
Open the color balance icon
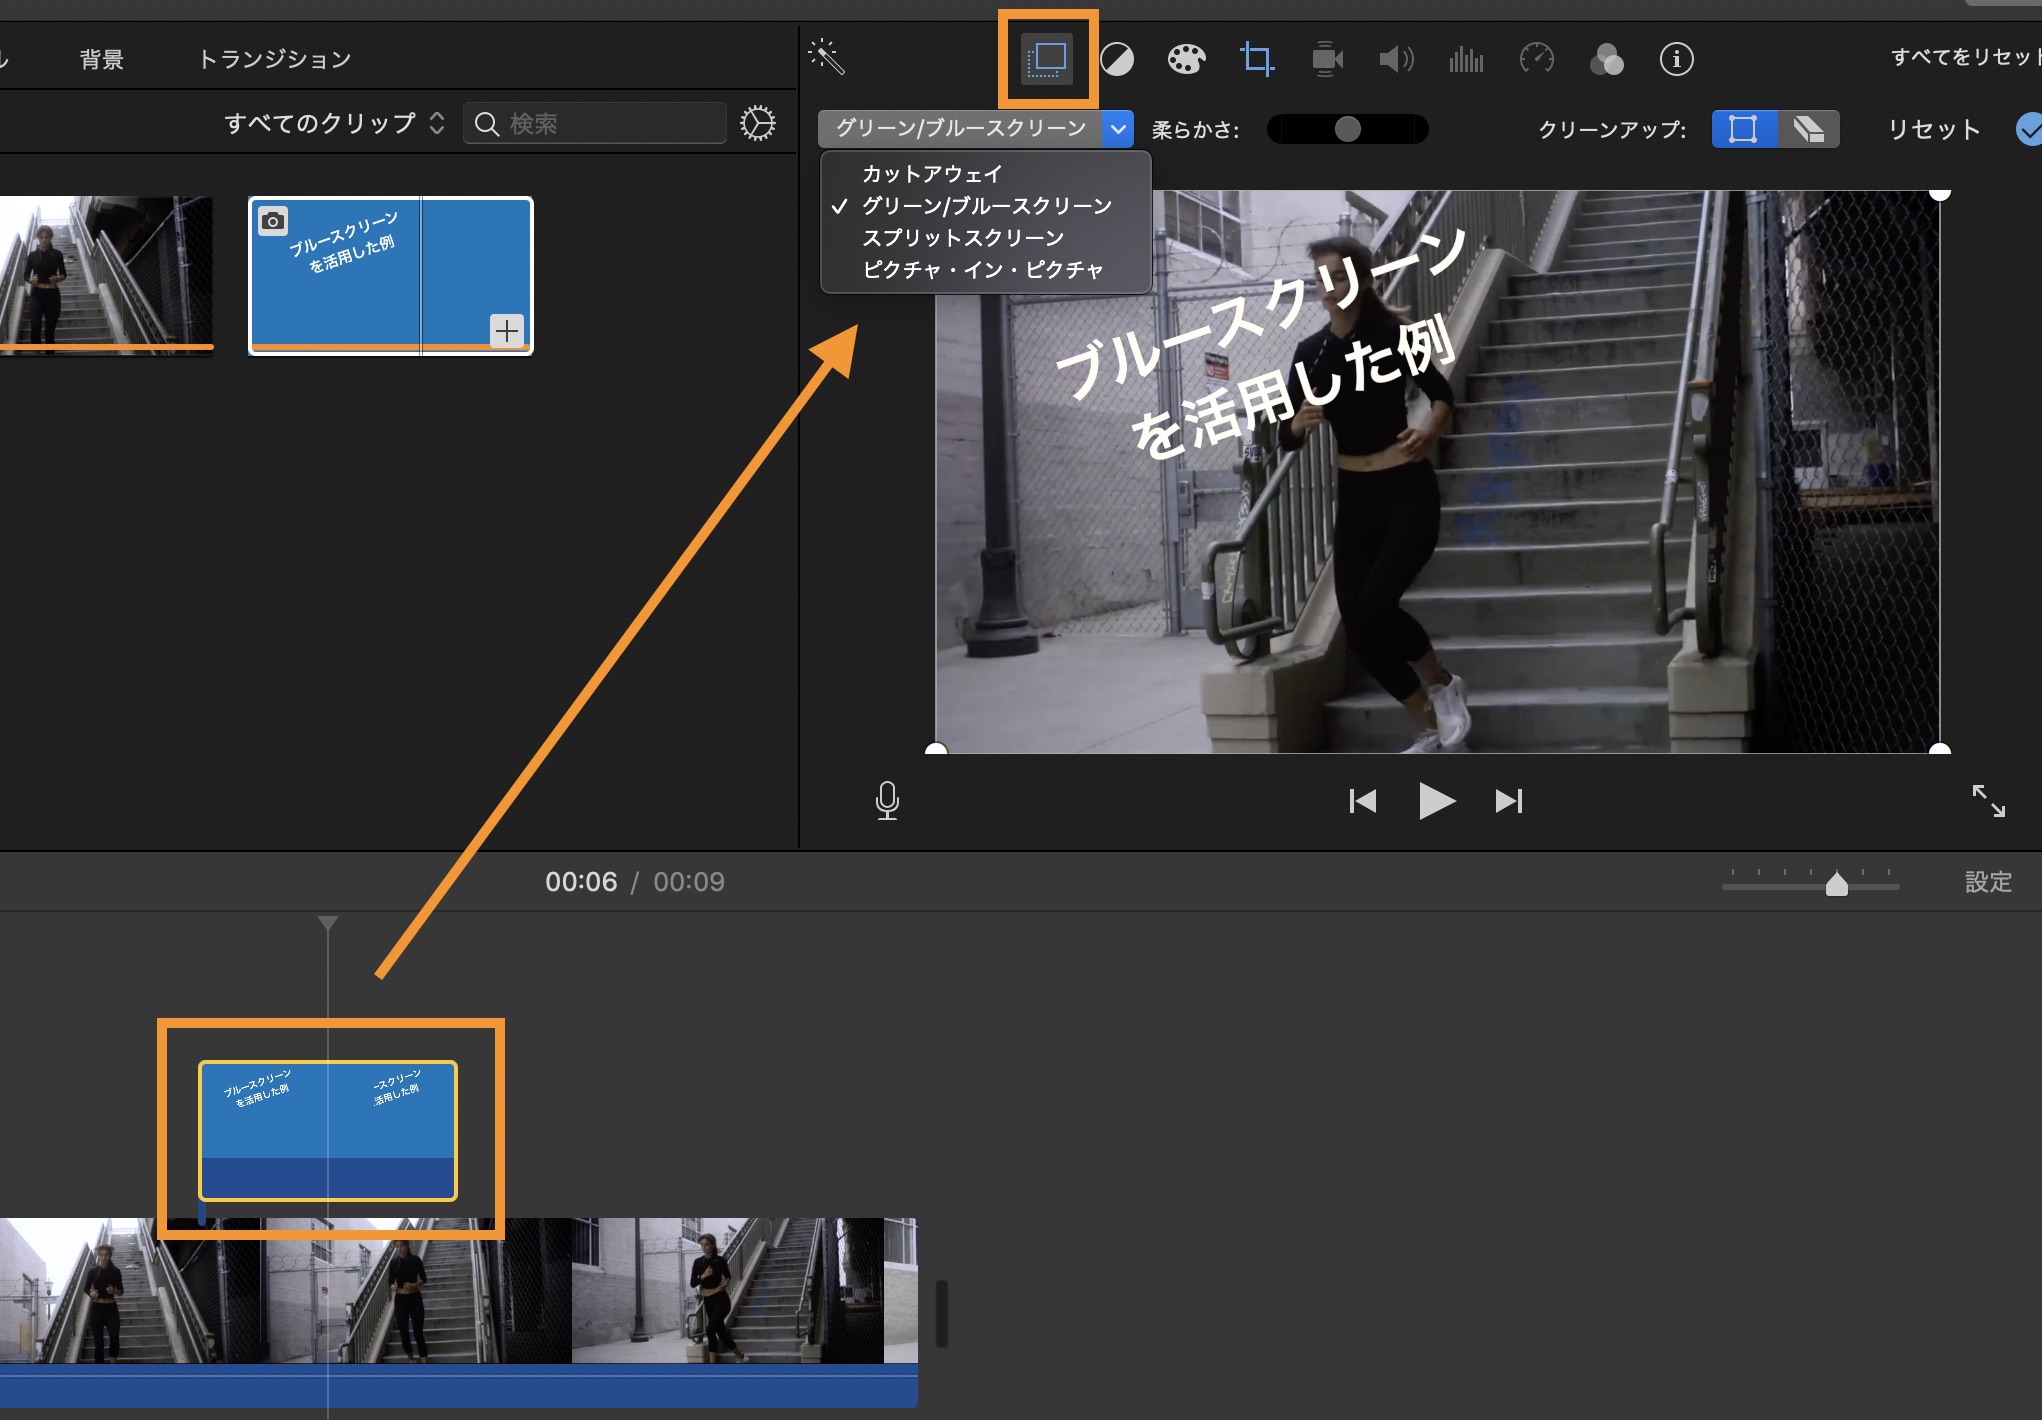coord(1117,60)
